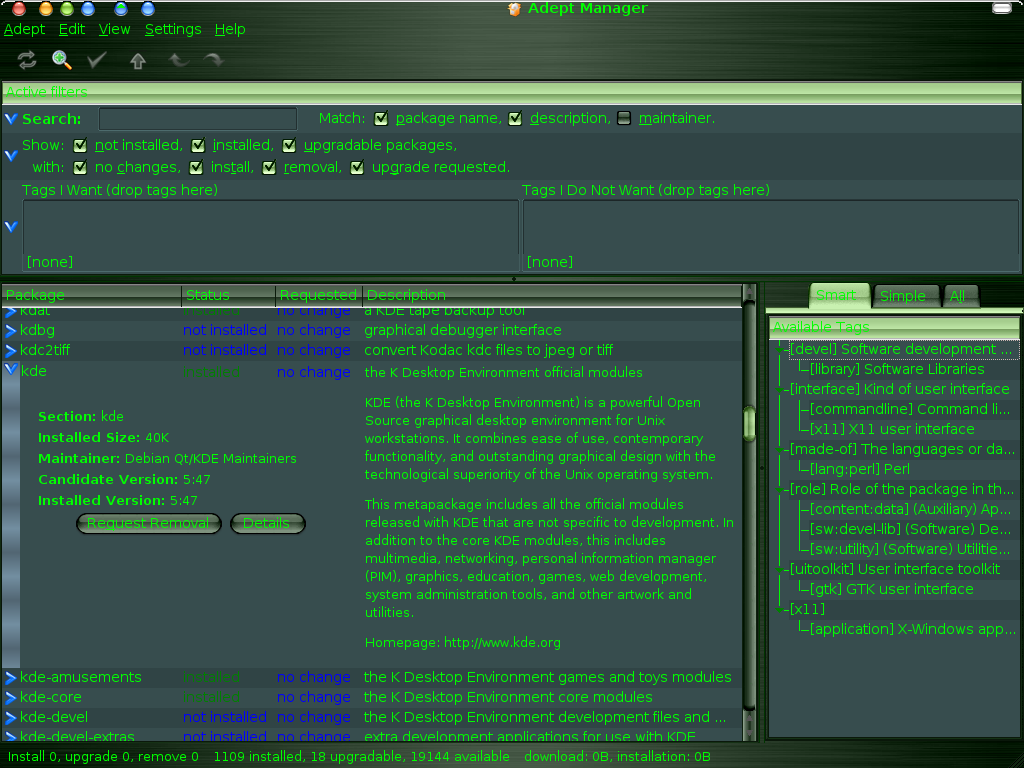Select the [role] Role of the package tag

point(901,490)
